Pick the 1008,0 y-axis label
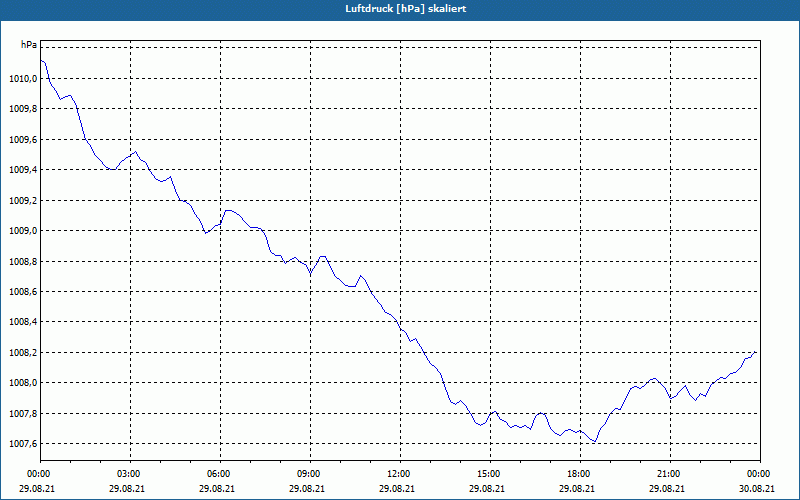Screen dimensions: 800x500 23,383
